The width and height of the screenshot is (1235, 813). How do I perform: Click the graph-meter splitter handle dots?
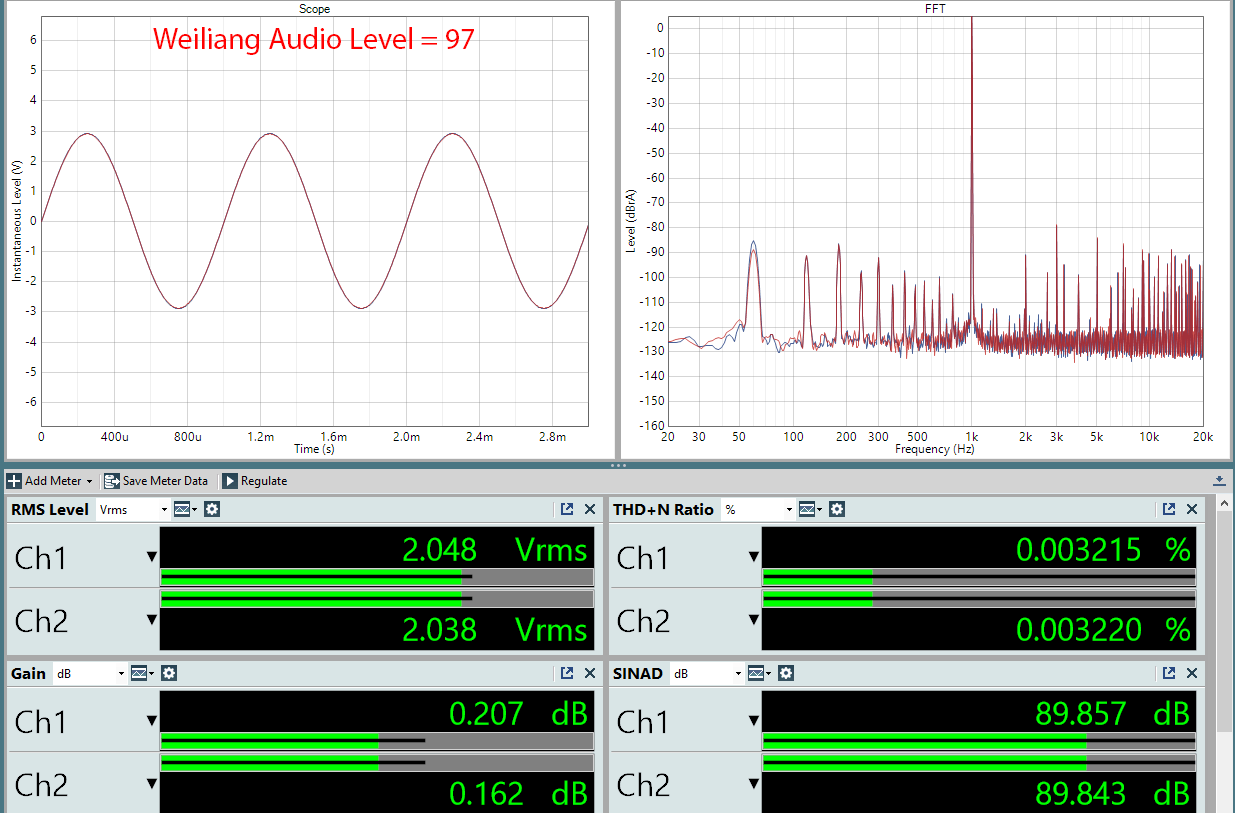tap(617, 465)
